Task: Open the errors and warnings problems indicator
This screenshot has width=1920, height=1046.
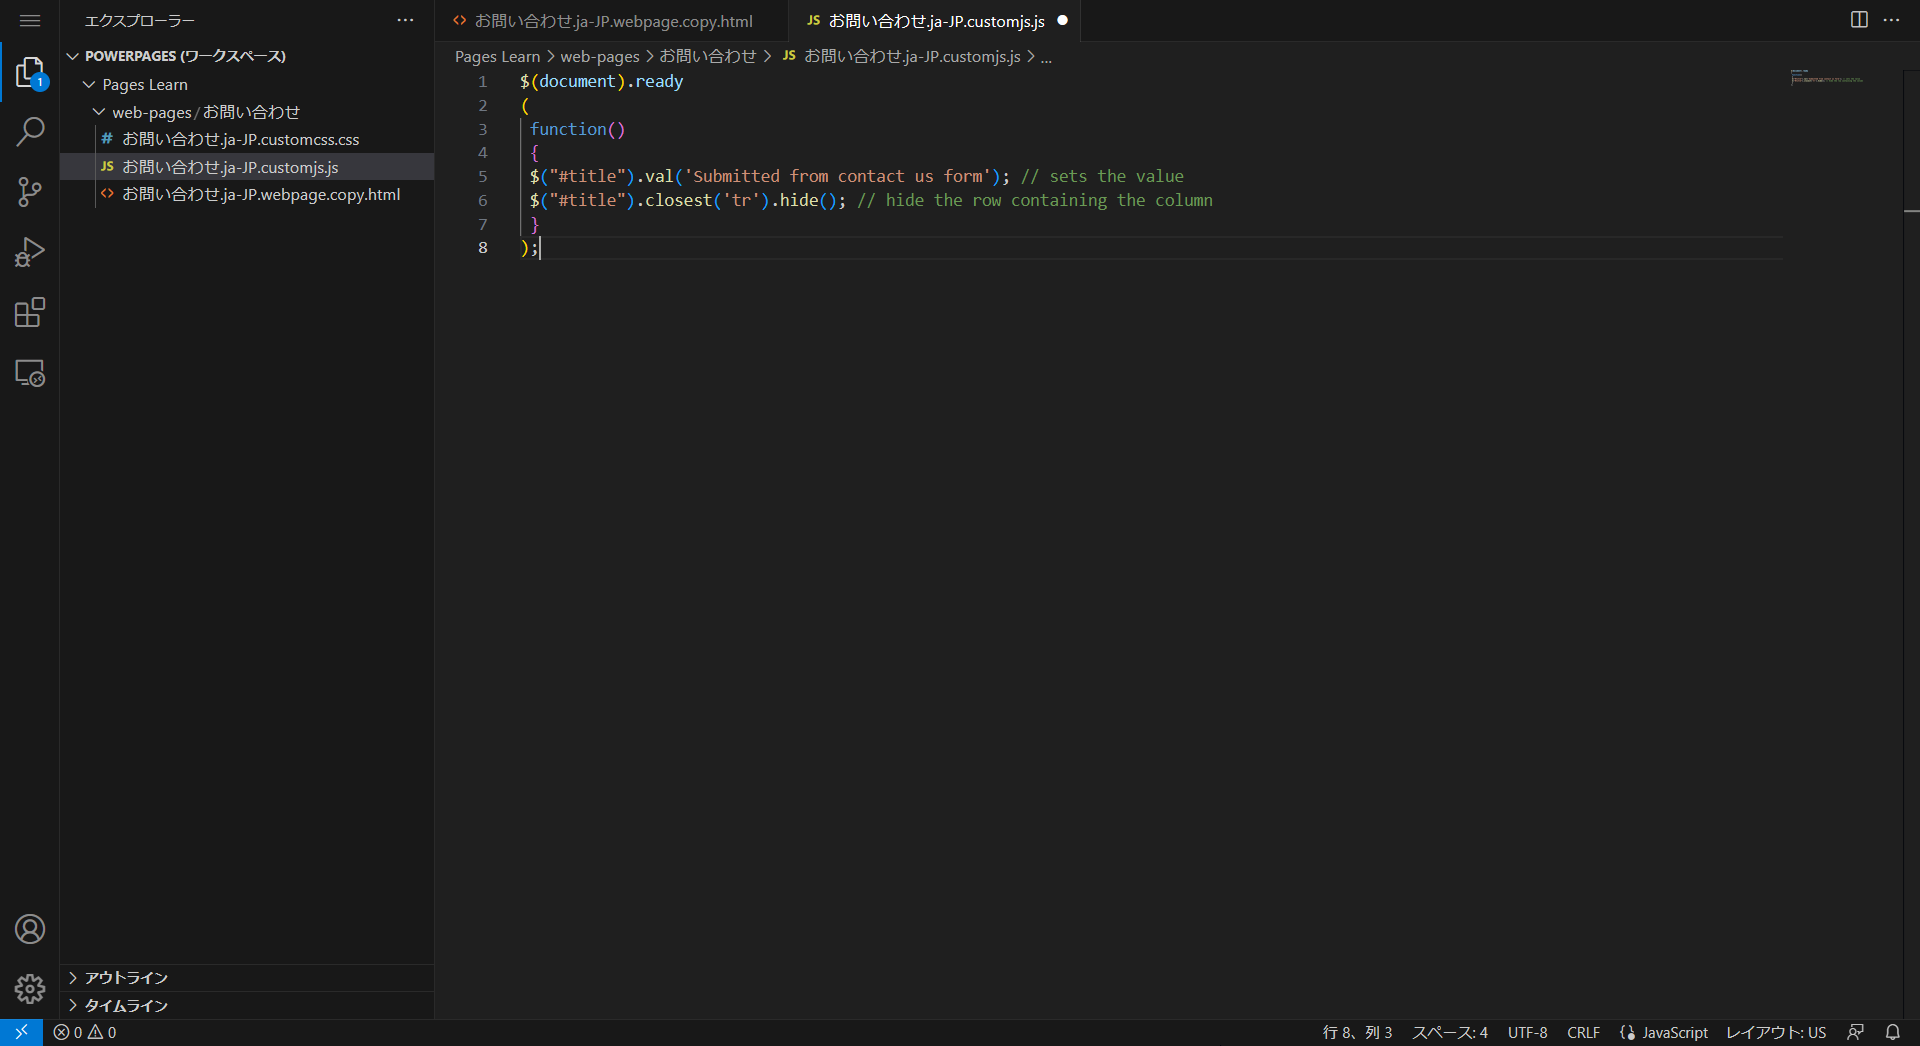Action: point(85,1032)
